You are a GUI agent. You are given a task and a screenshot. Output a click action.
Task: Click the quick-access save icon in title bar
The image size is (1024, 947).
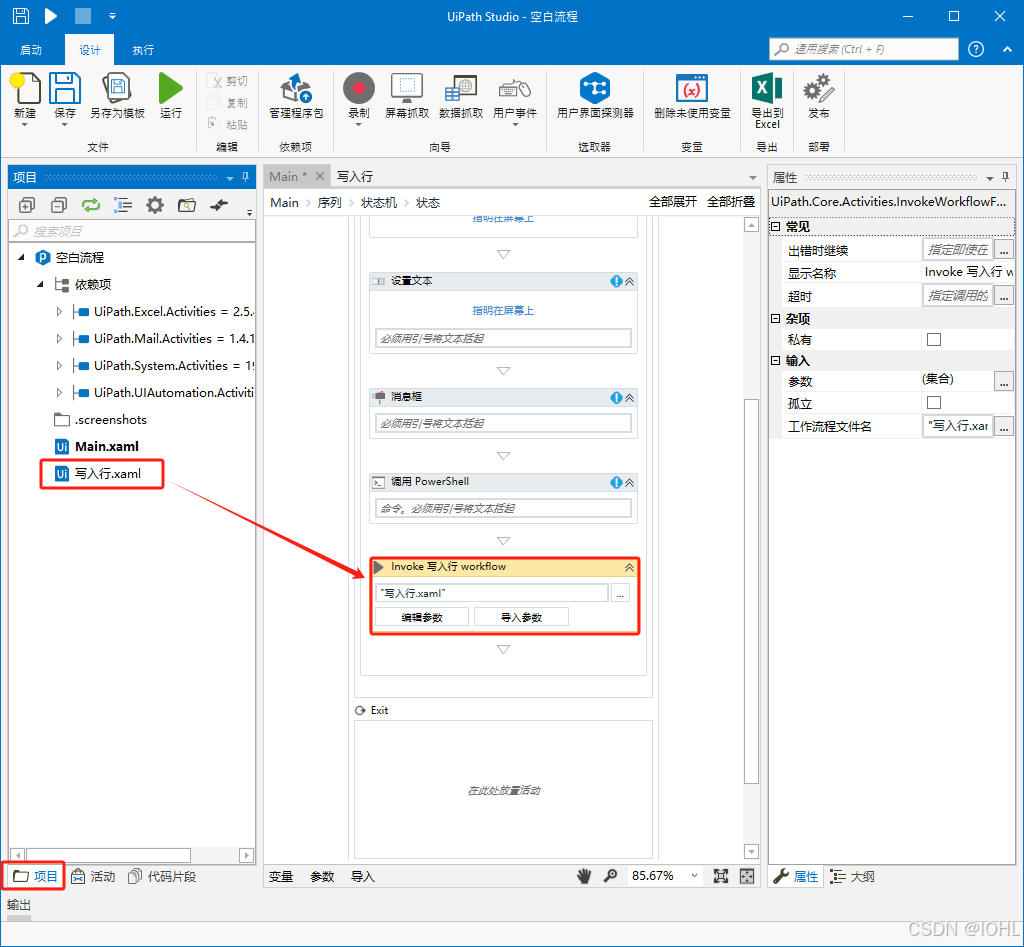tap(21, 16)
